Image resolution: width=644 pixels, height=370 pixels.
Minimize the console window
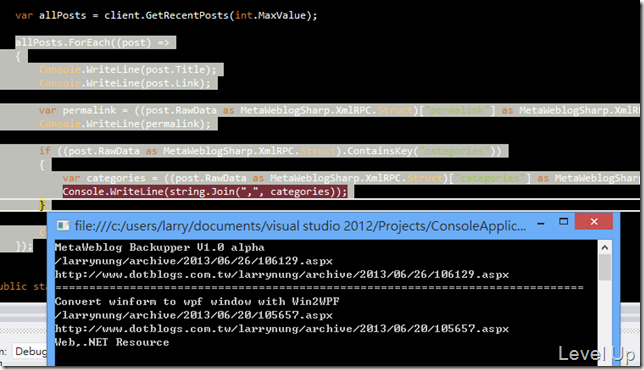pos(541,224)
